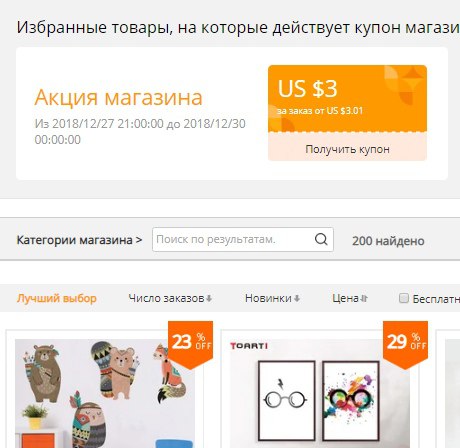Click Получить купон button
Image resolution: width=460 pixels, height=448 pixels.
pyautogui.click(x=347, y=149)
